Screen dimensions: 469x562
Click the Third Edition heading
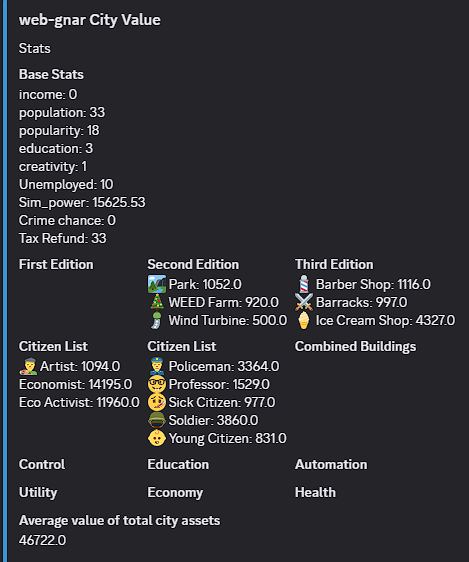[334, 265]
